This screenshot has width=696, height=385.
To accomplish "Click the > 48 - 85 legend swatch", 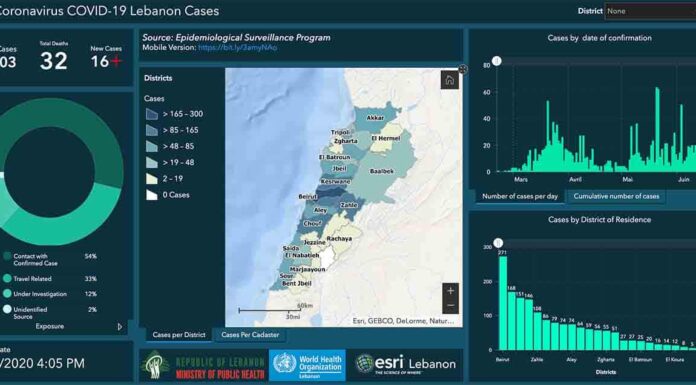I will tap(152, 147).
